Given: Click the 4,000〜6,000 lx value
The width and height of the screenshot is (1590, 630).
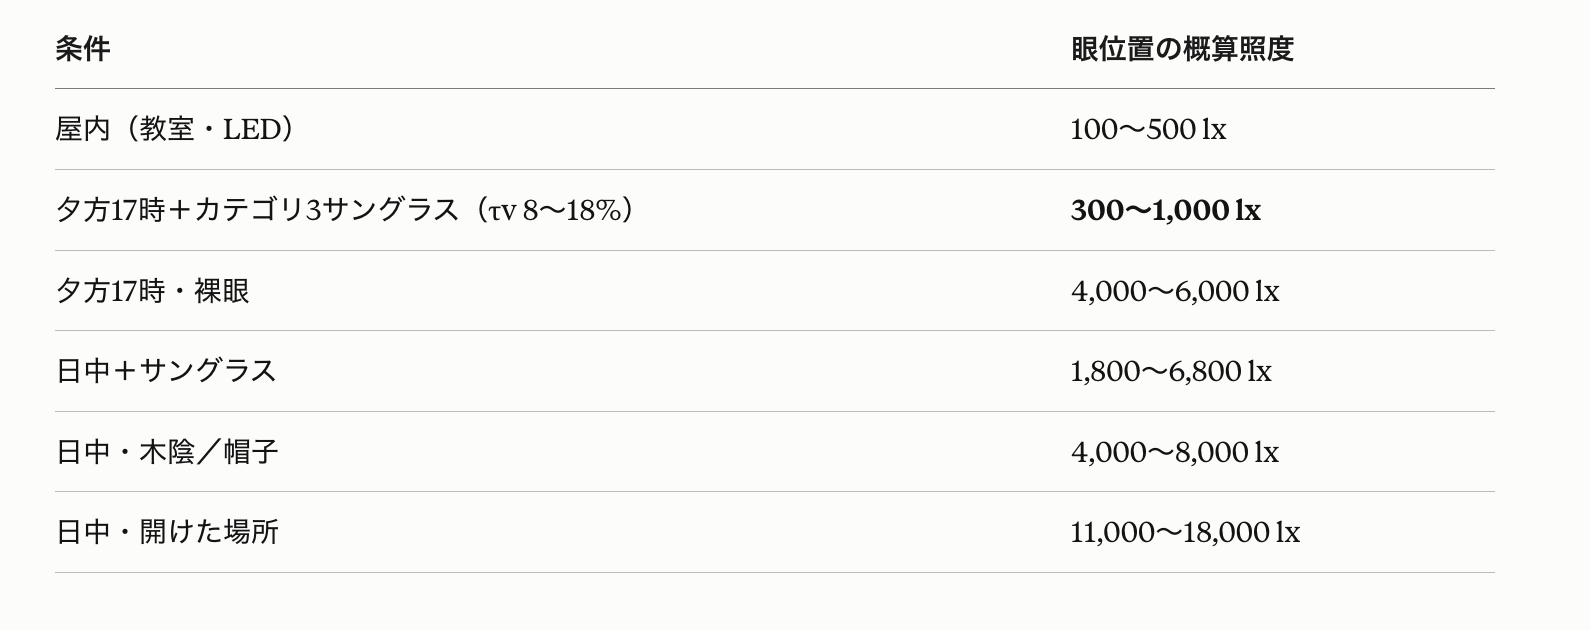Looking at the screenshot, I should click(x=1175, y=291).
